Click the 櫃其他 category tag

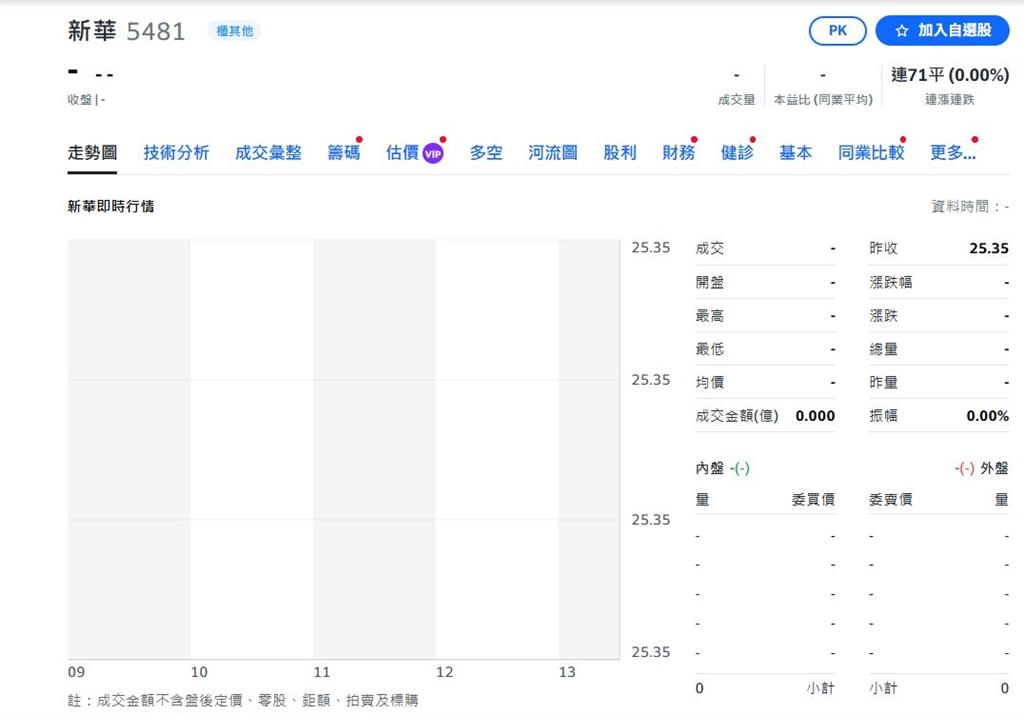[234, 31]
